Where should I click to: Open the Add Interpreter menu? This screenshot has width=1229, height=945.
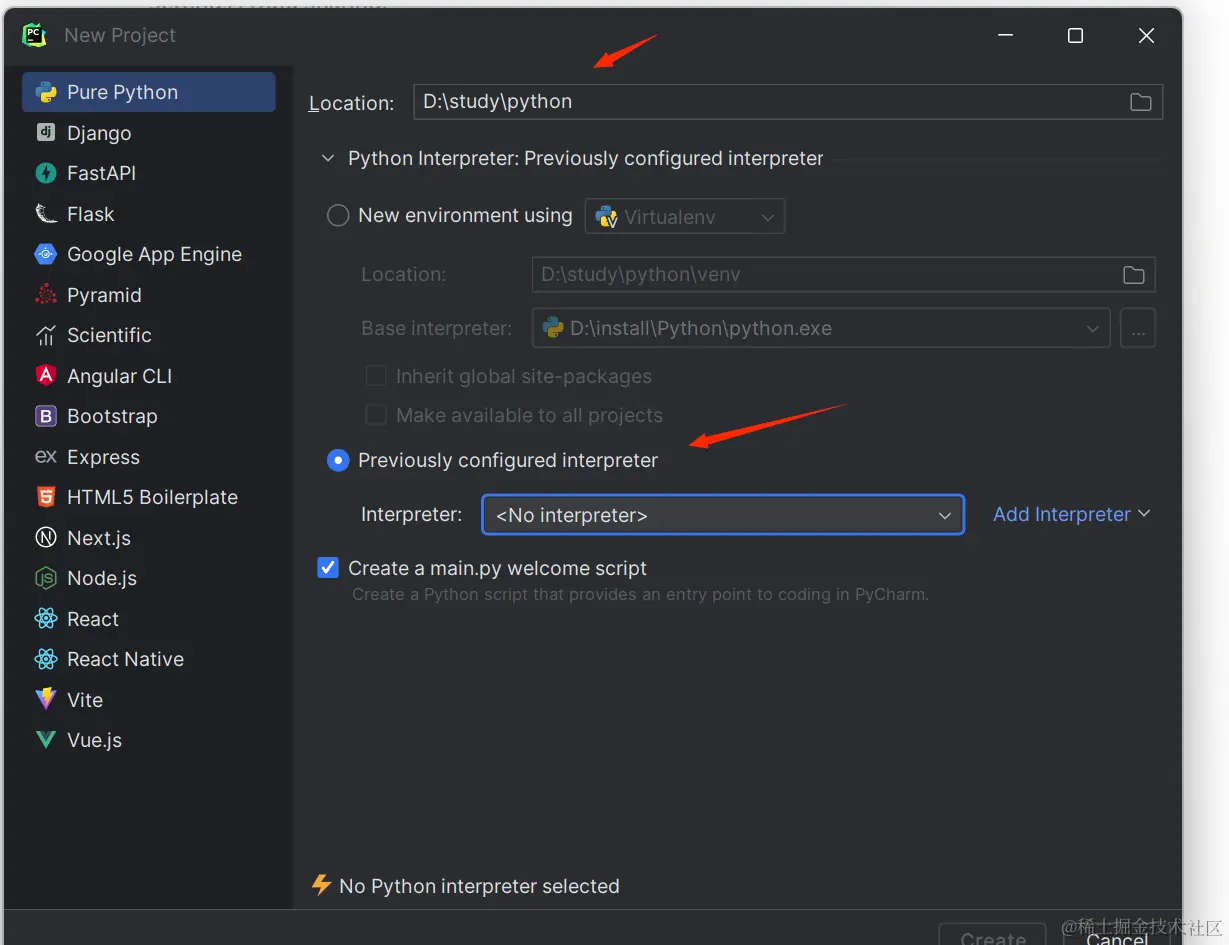click(x=1071, y=514)
